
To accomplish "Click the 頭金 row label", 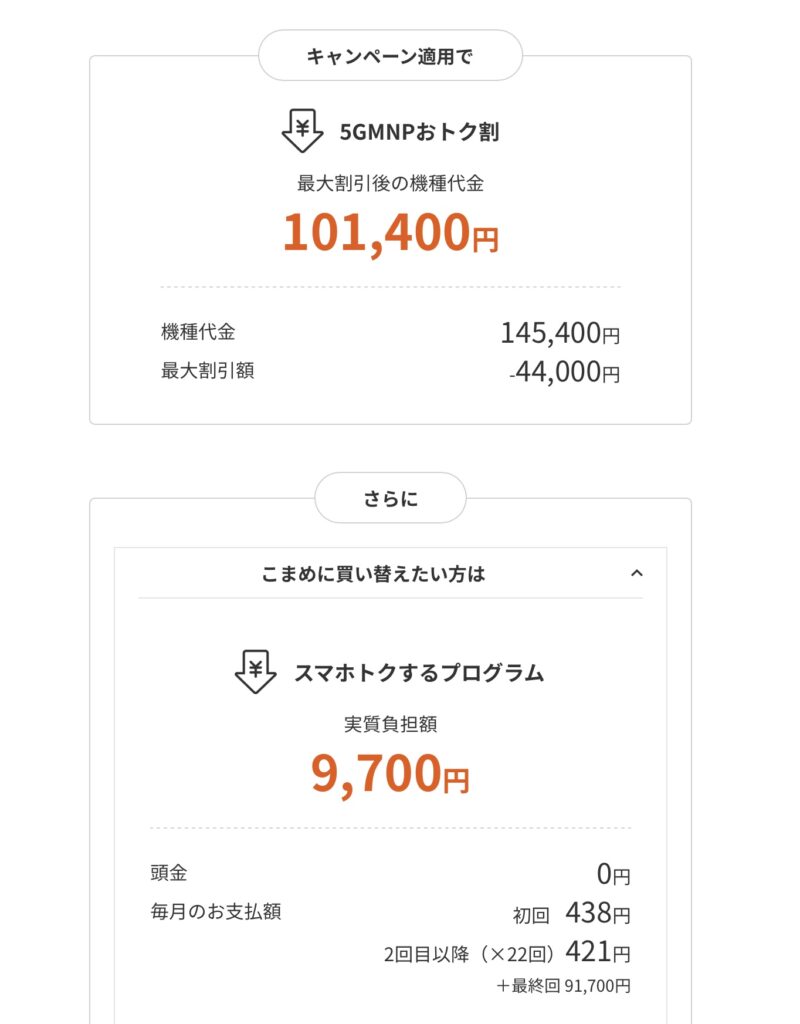I will pos(168,872).
